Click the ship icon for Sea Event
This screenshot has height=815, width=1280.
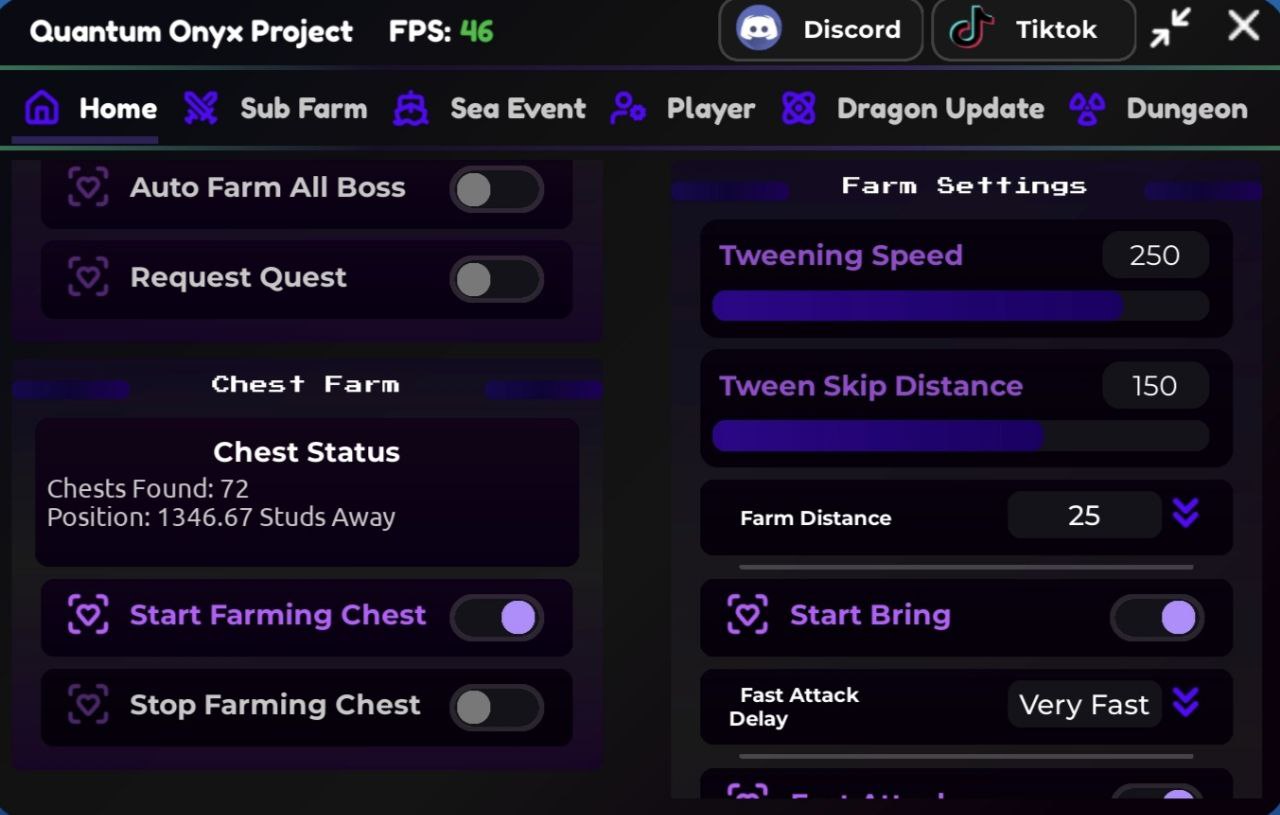click(x=411, y=108)
